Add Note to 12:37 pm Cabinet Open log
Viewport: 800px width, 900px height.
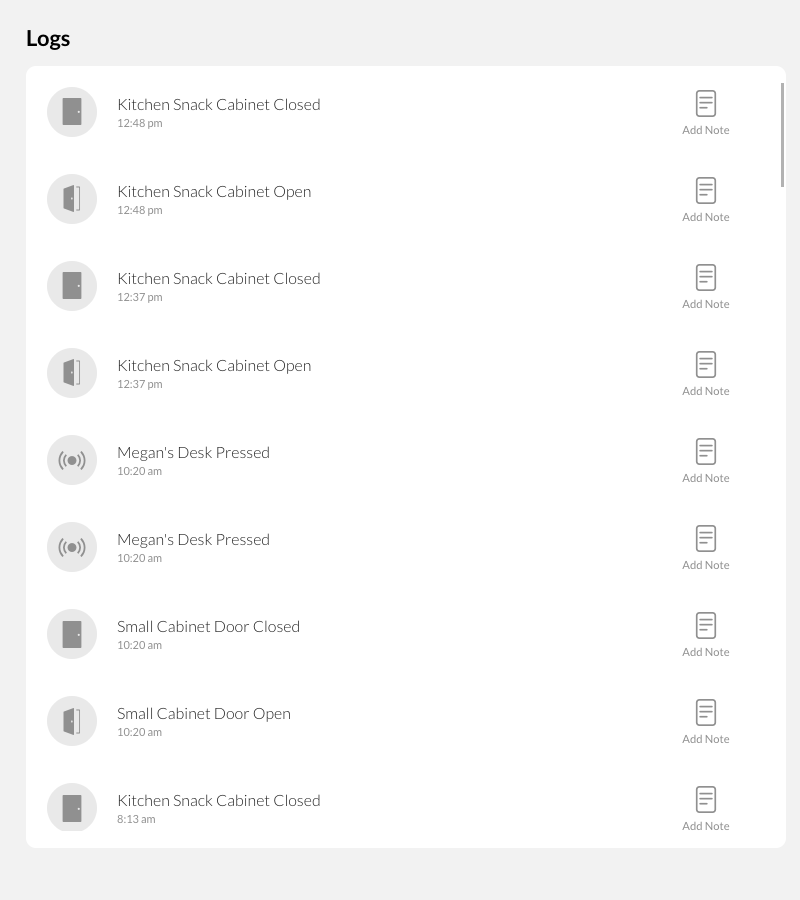pos(705,373)
